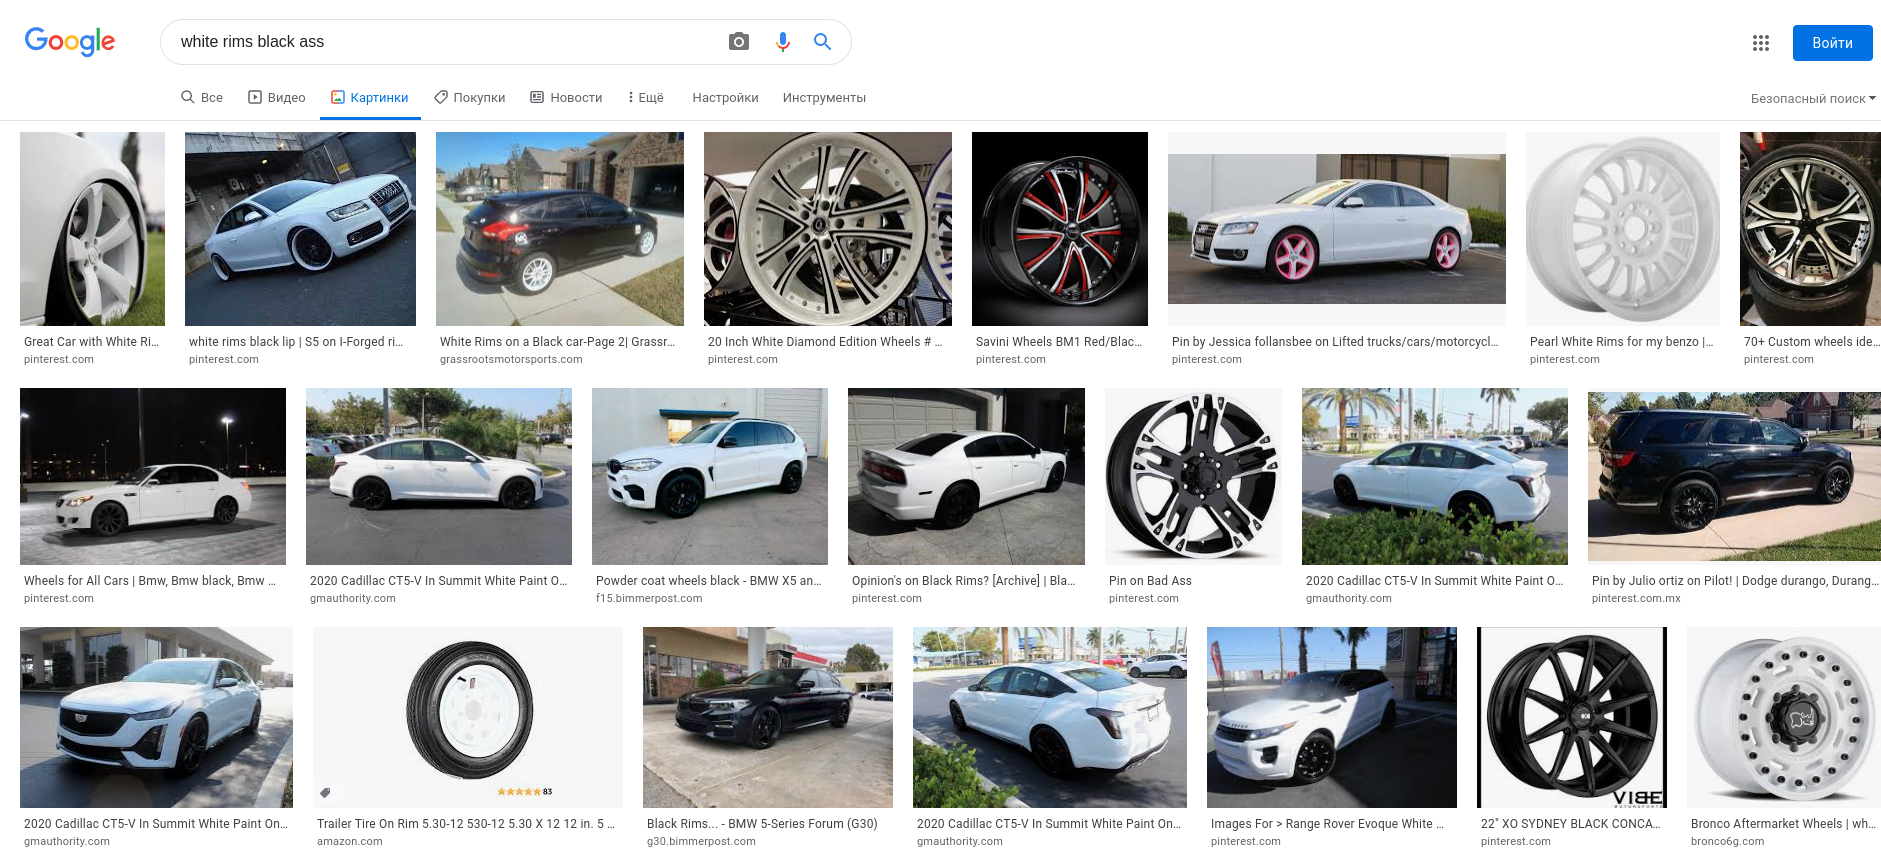Open Настройки menu
Screen dimensions: 1881x855
[x=725, y=98]
